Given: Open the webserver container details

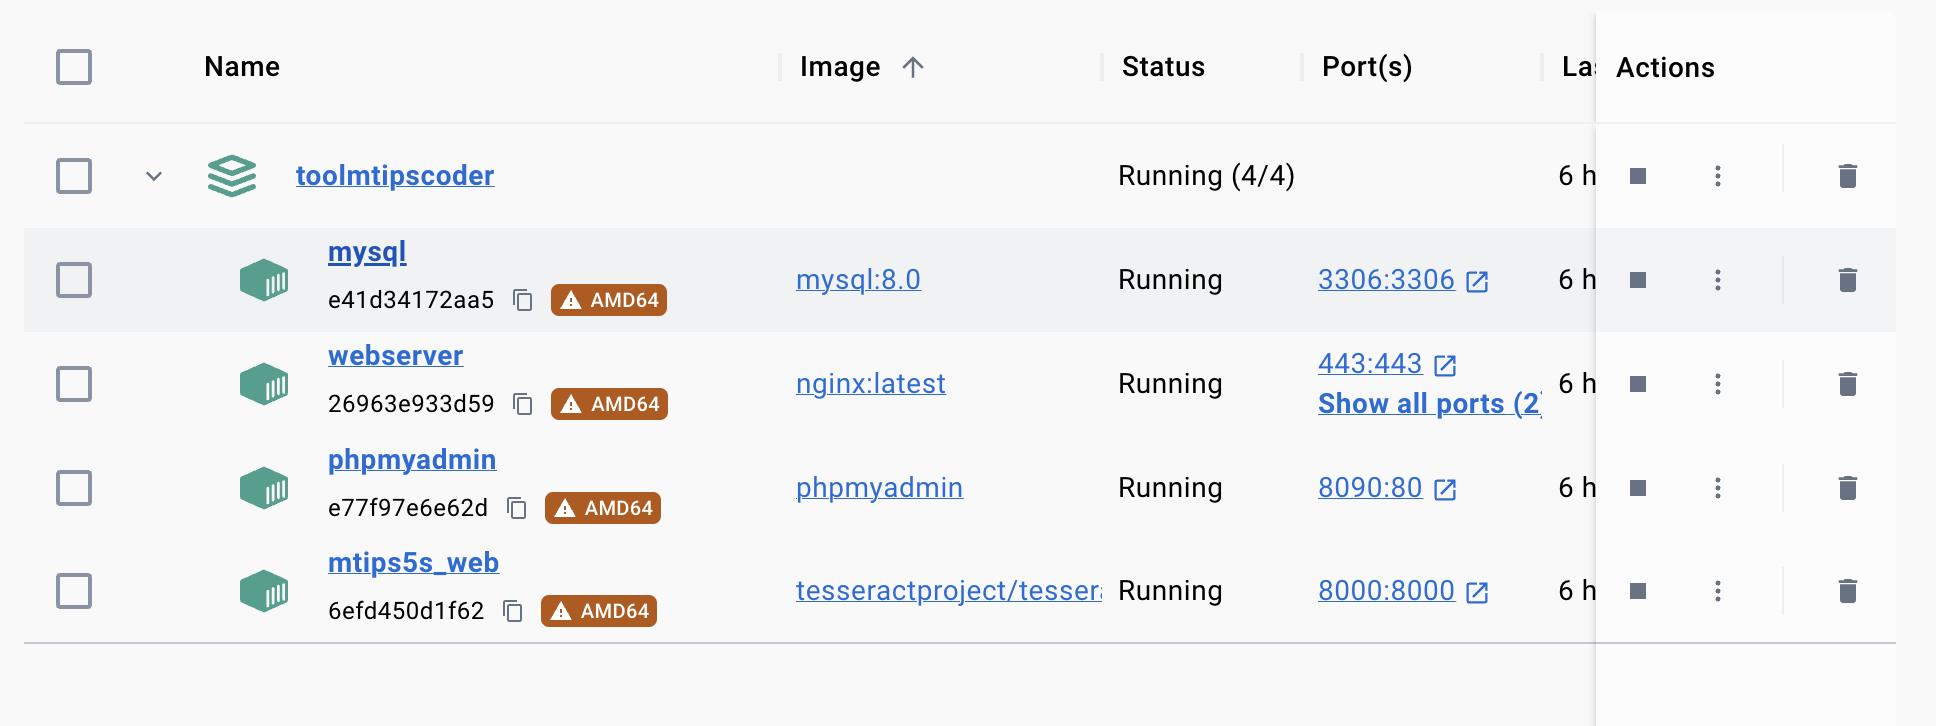Looking at the screenshot, I should click(x=396, y=356).
